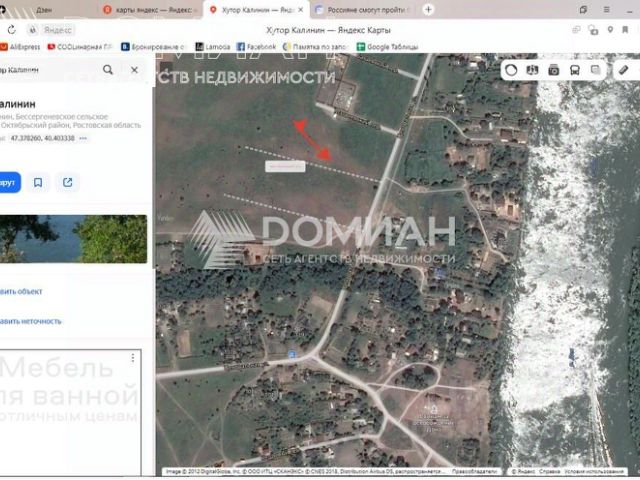Click the blue bus stop marker on map

point(292,354)
